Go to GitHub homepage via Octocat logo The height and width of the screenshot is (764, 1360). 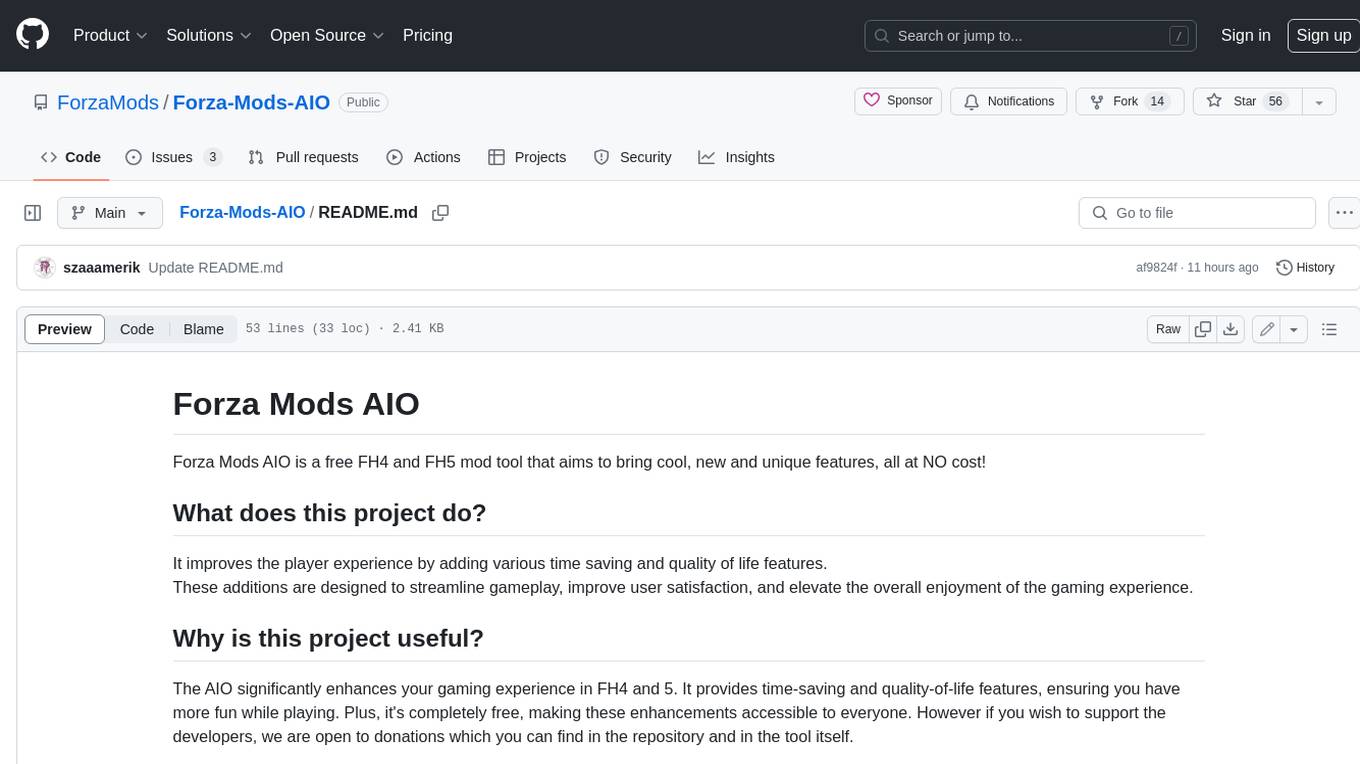click(33, 35)
